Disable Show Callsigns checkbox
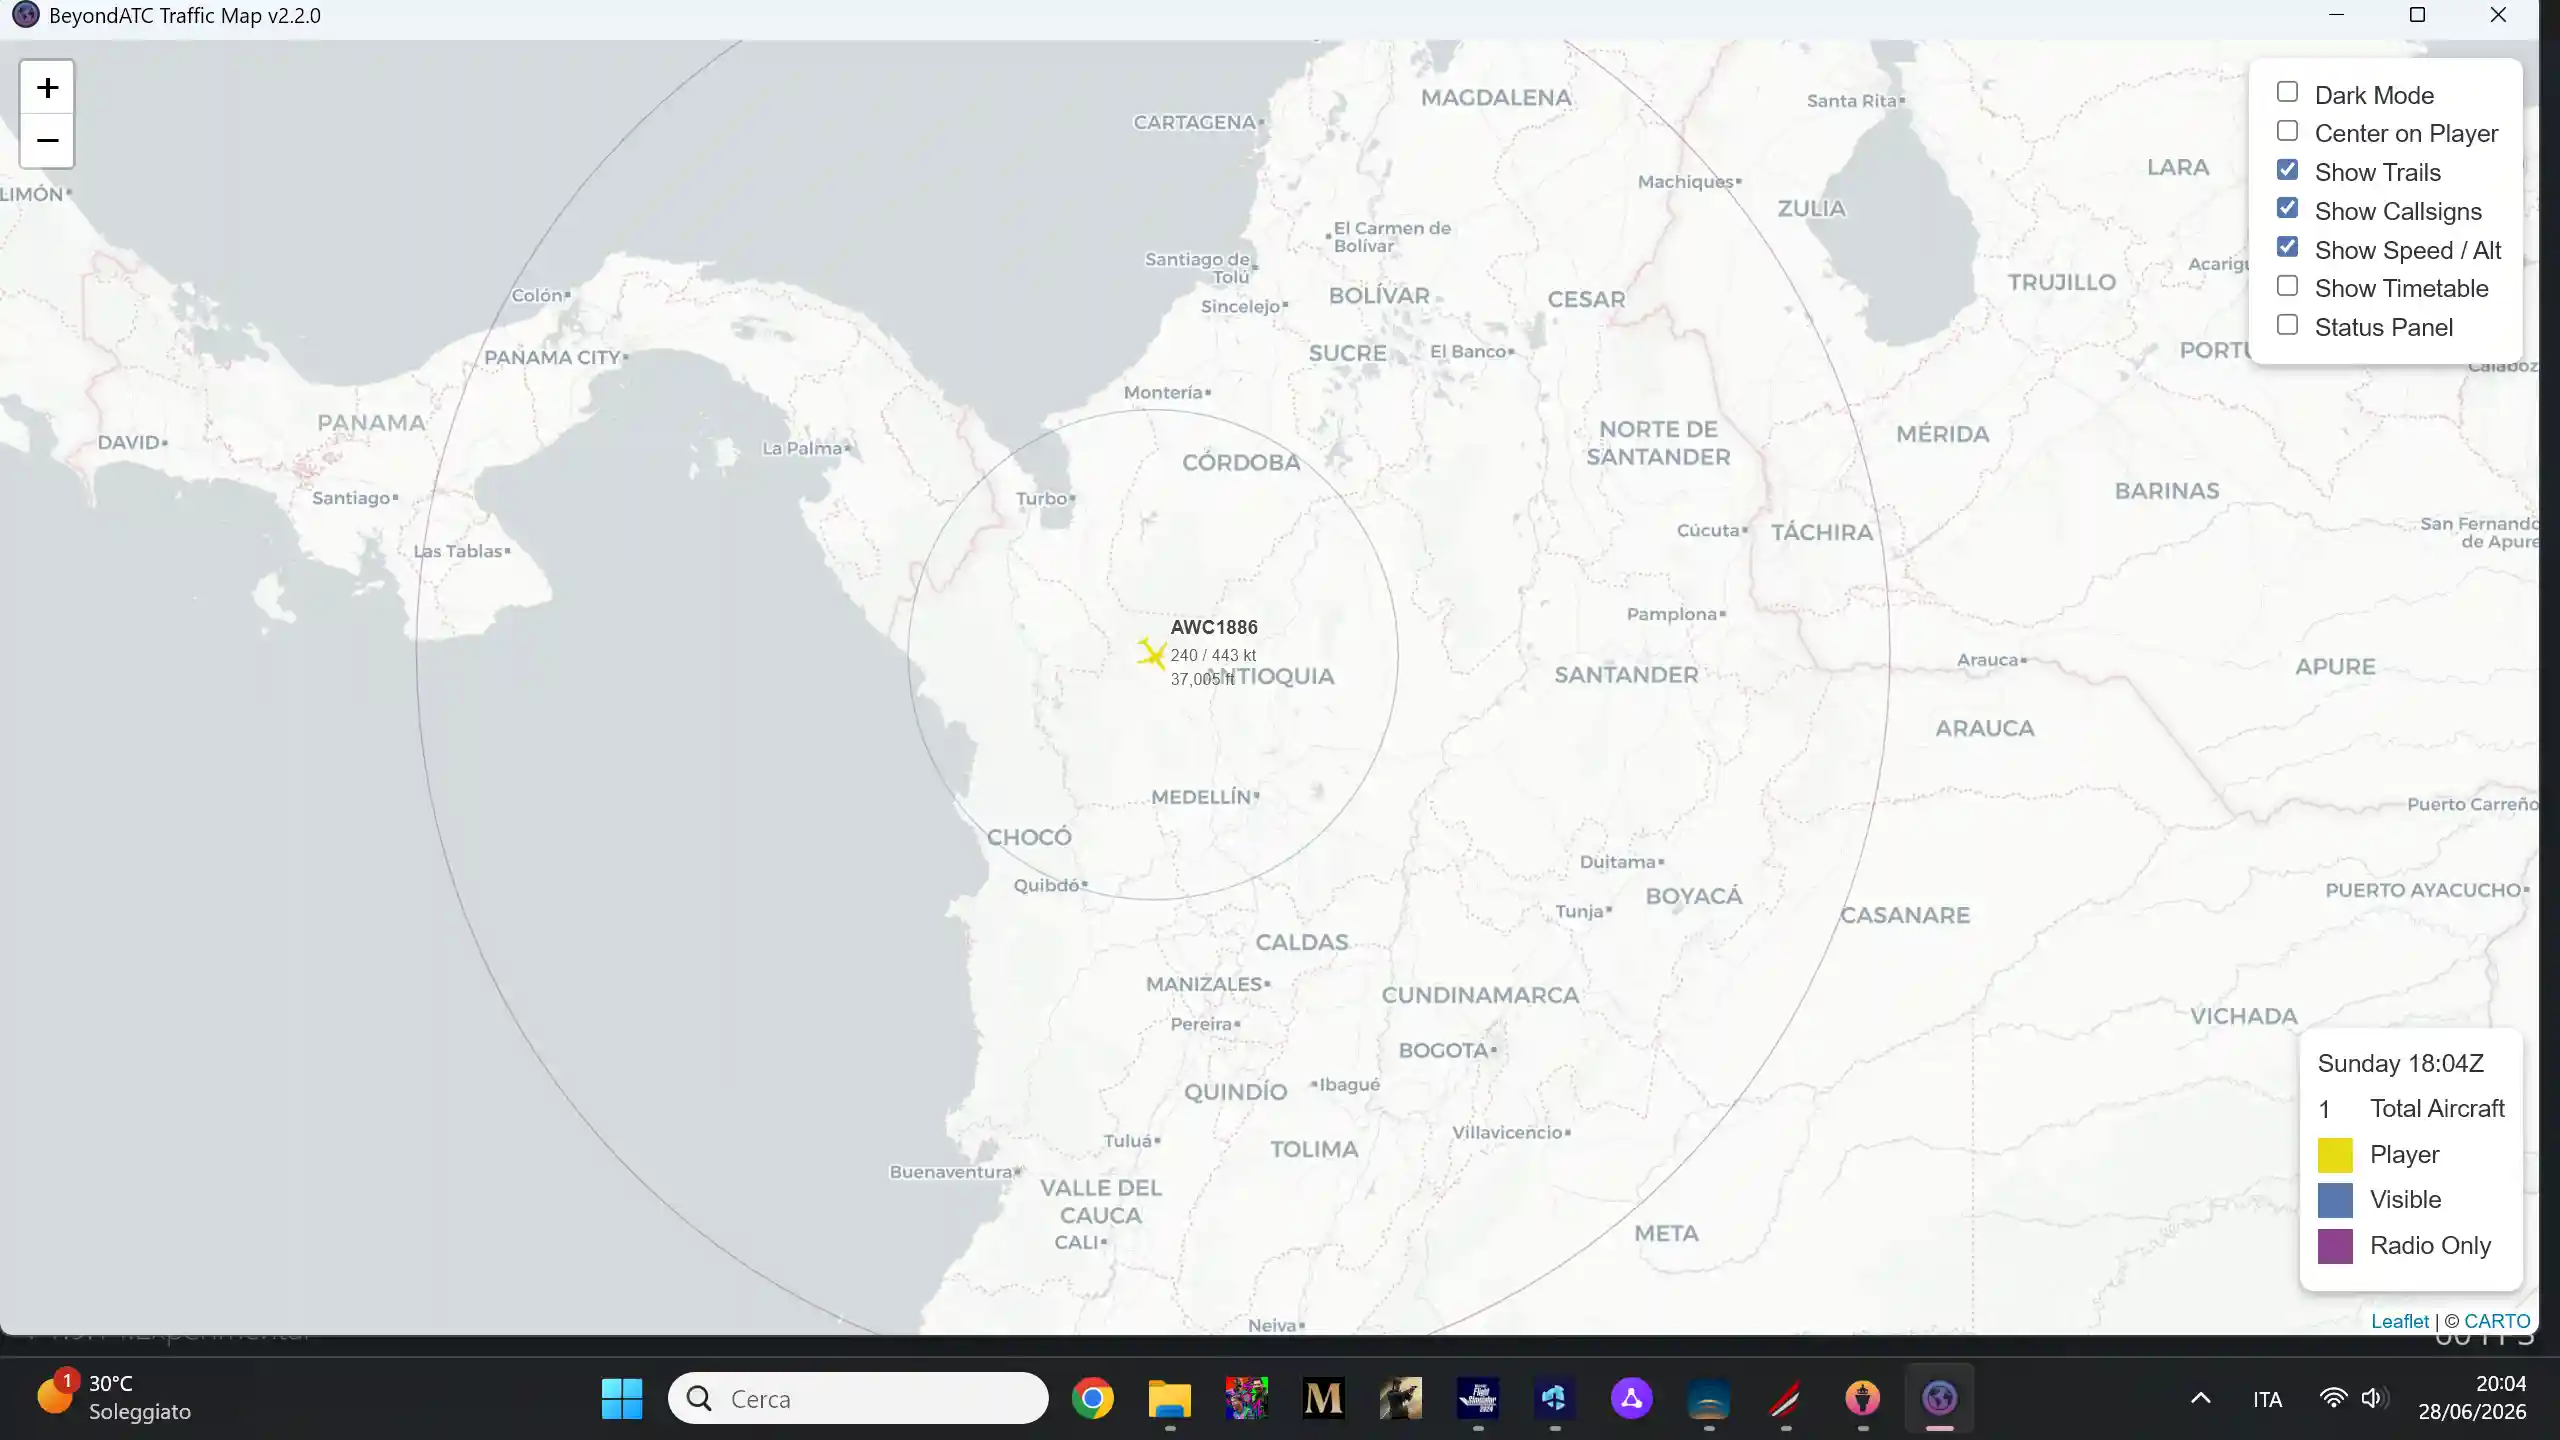This screenshot has height=1440, width=2560. click(x=2287, y=208)
